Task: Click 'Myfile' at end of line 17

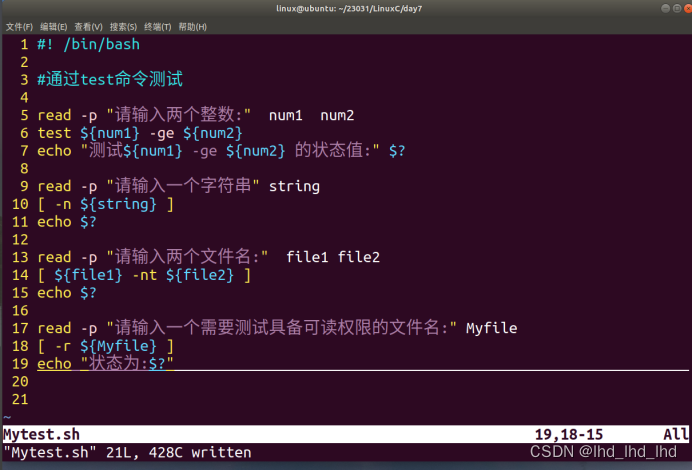Action: pos(491,328)
